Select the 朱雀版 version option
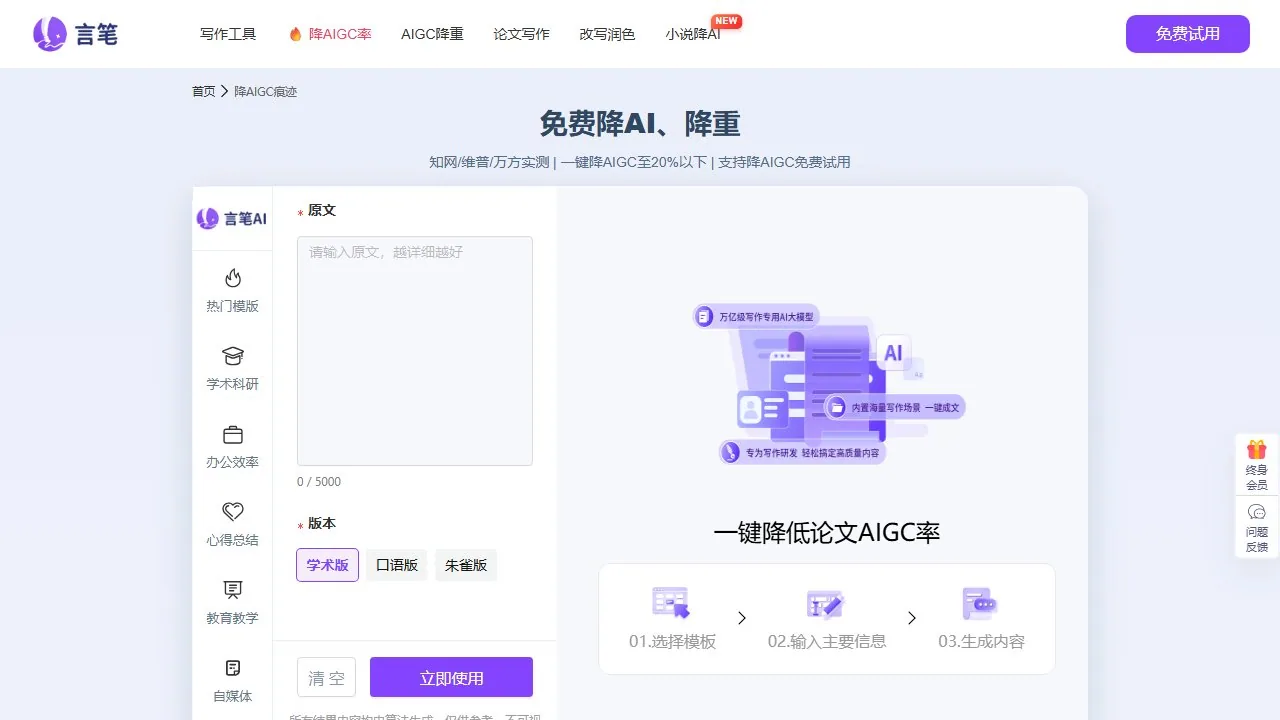 pos(466,565)
